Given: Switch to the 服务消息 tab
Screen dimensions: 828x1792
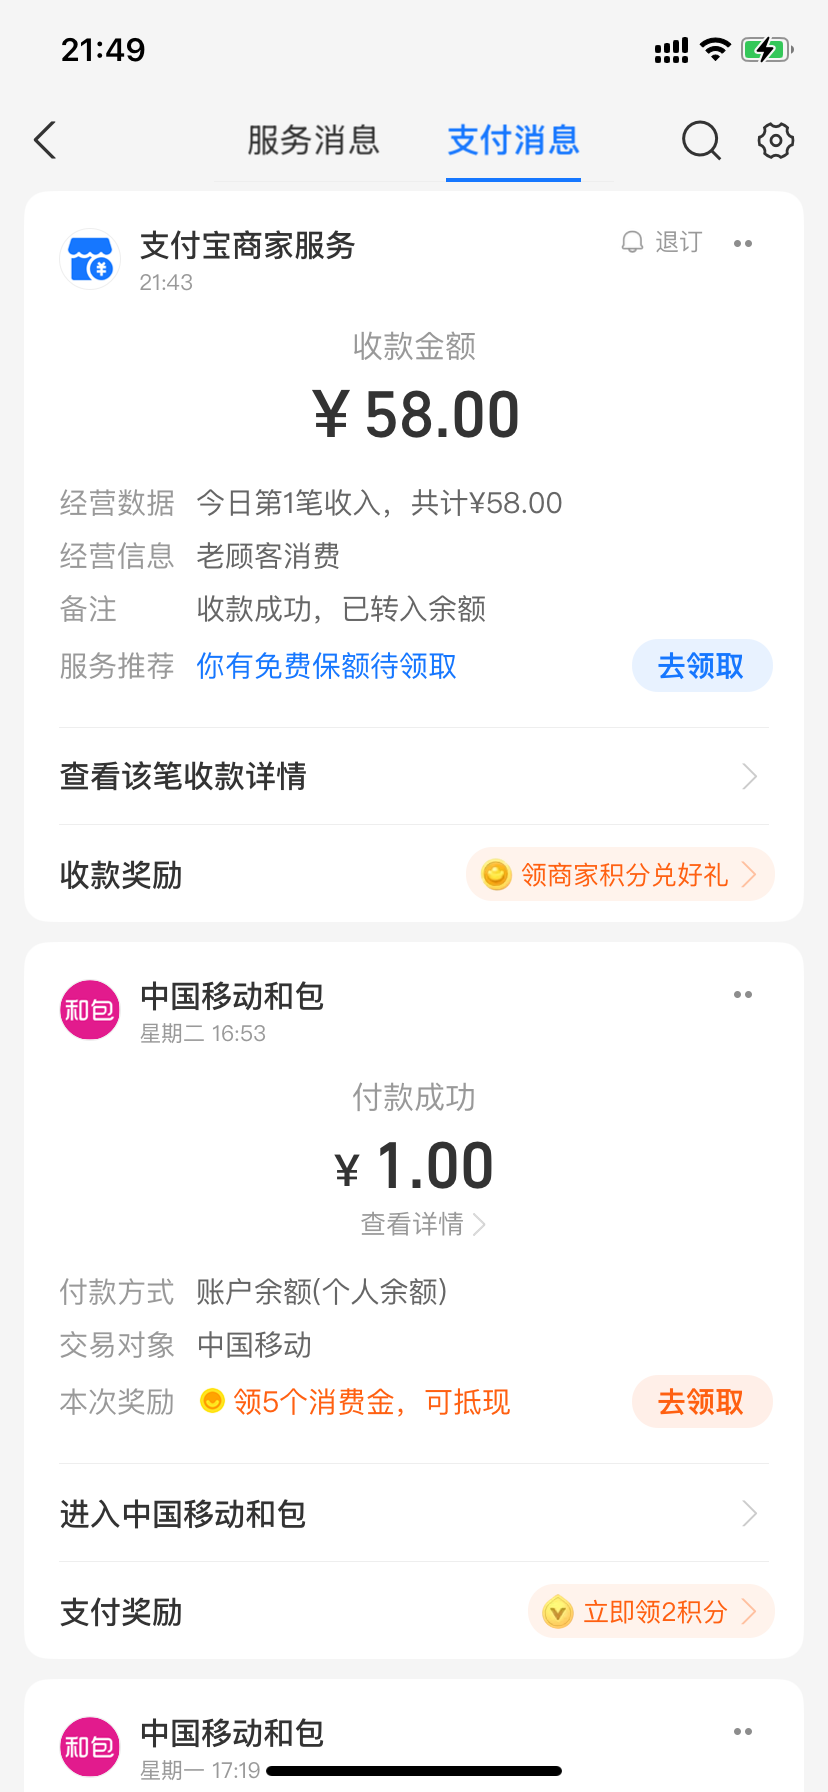Looking at the screenshot, I should [x=313, y=141].
